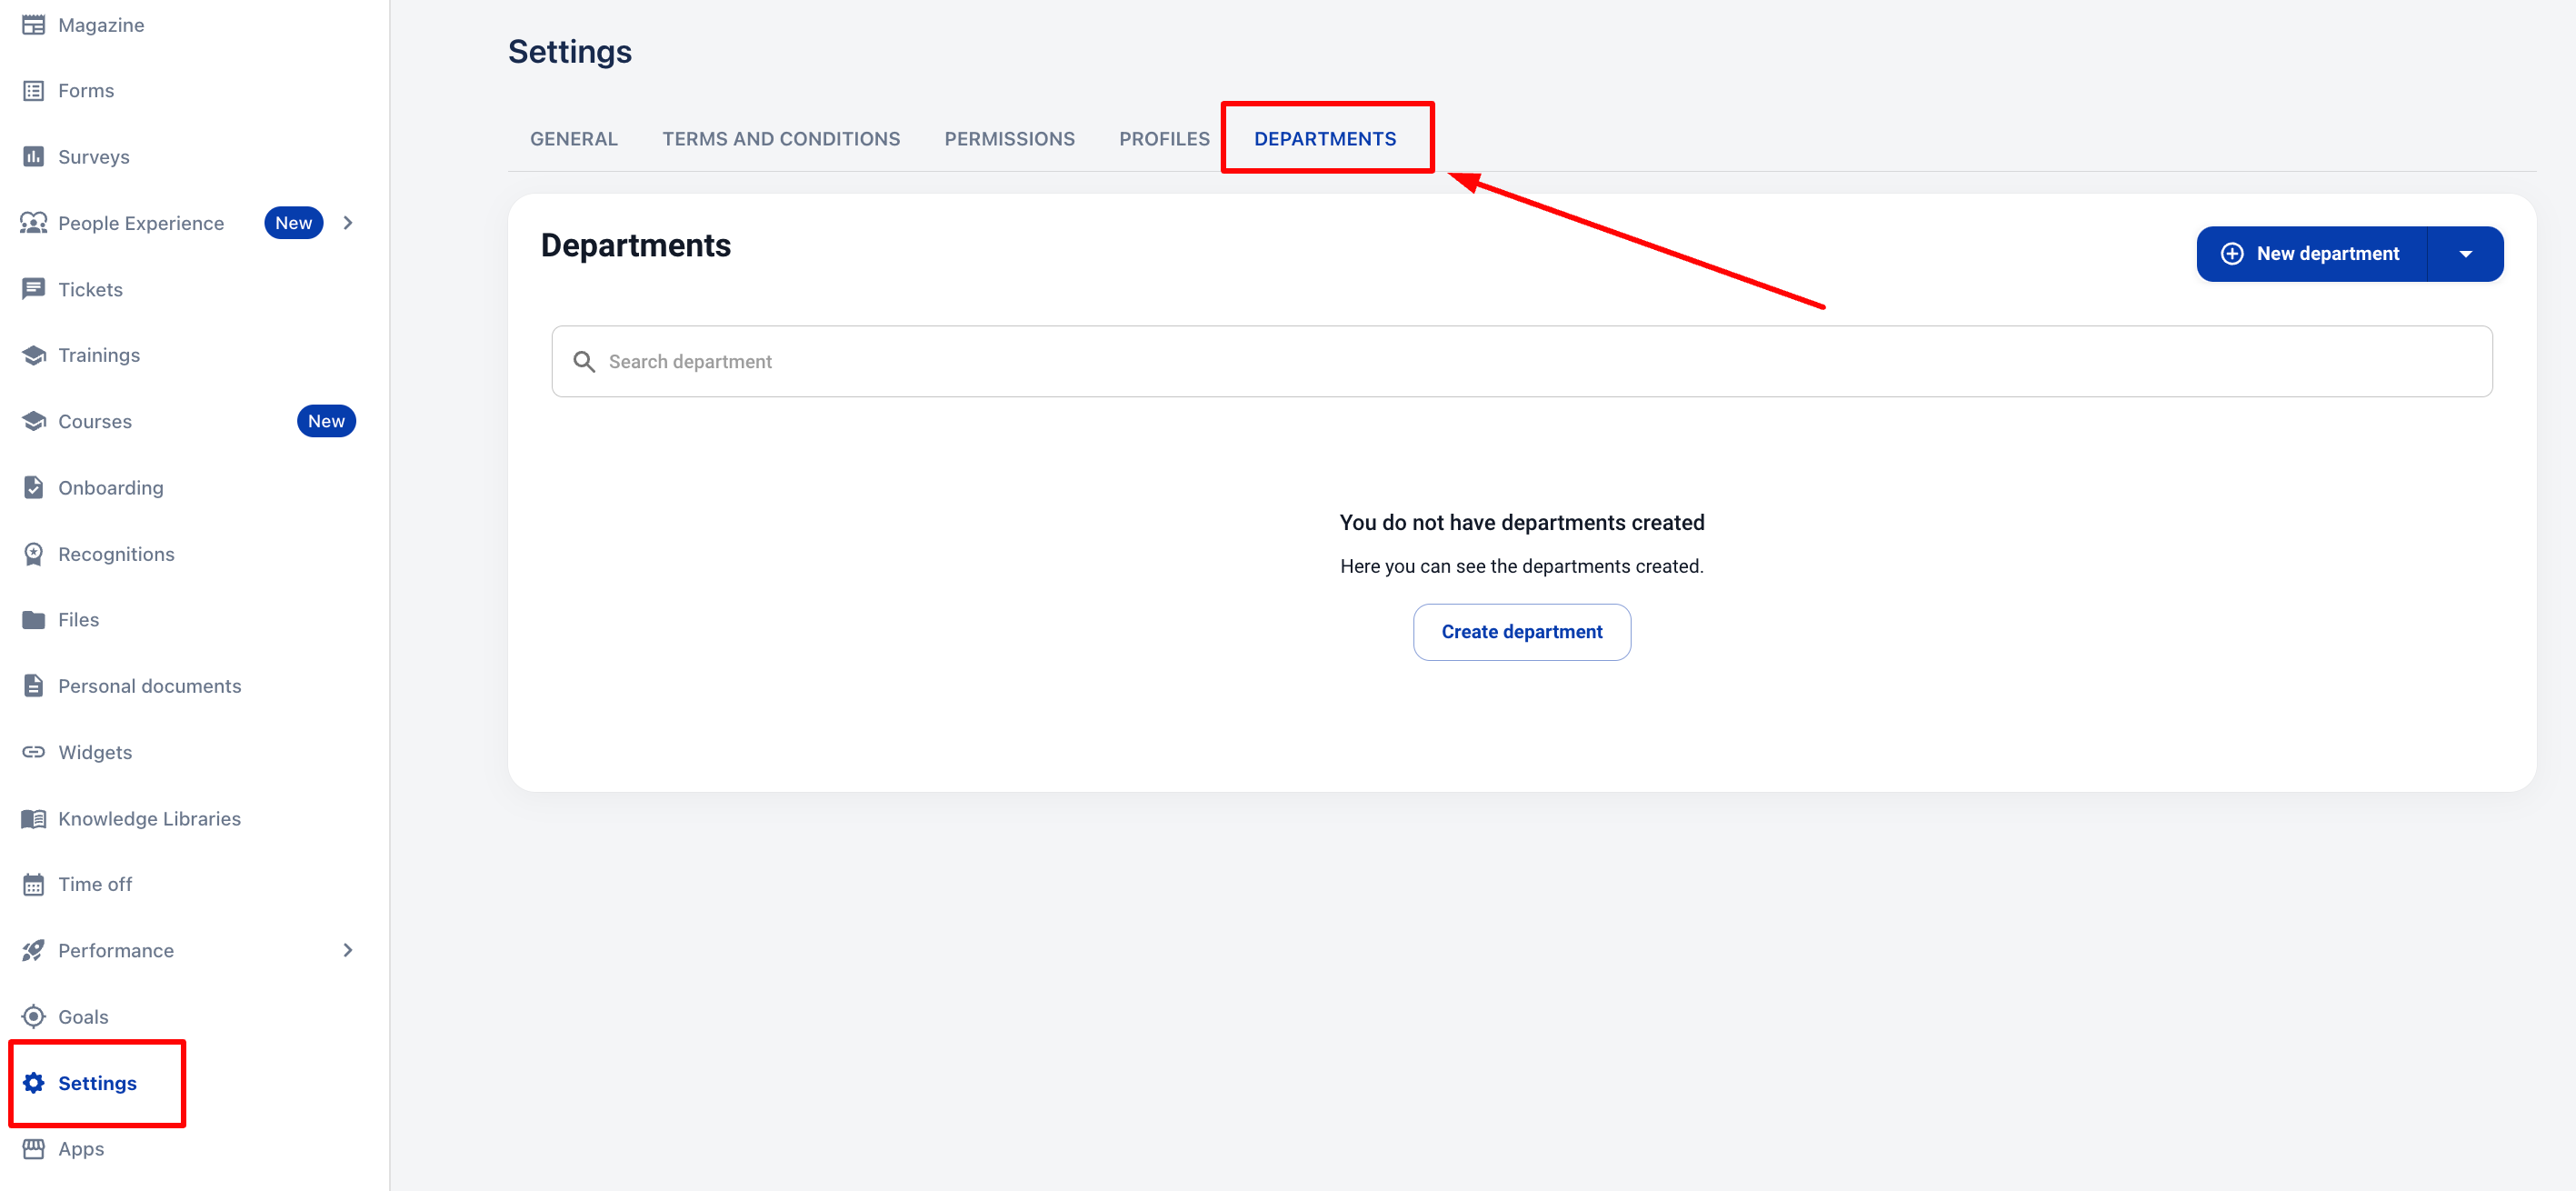Expand the Performance submenu chevron
The image size is (2576, 1191).
[348, 950]
